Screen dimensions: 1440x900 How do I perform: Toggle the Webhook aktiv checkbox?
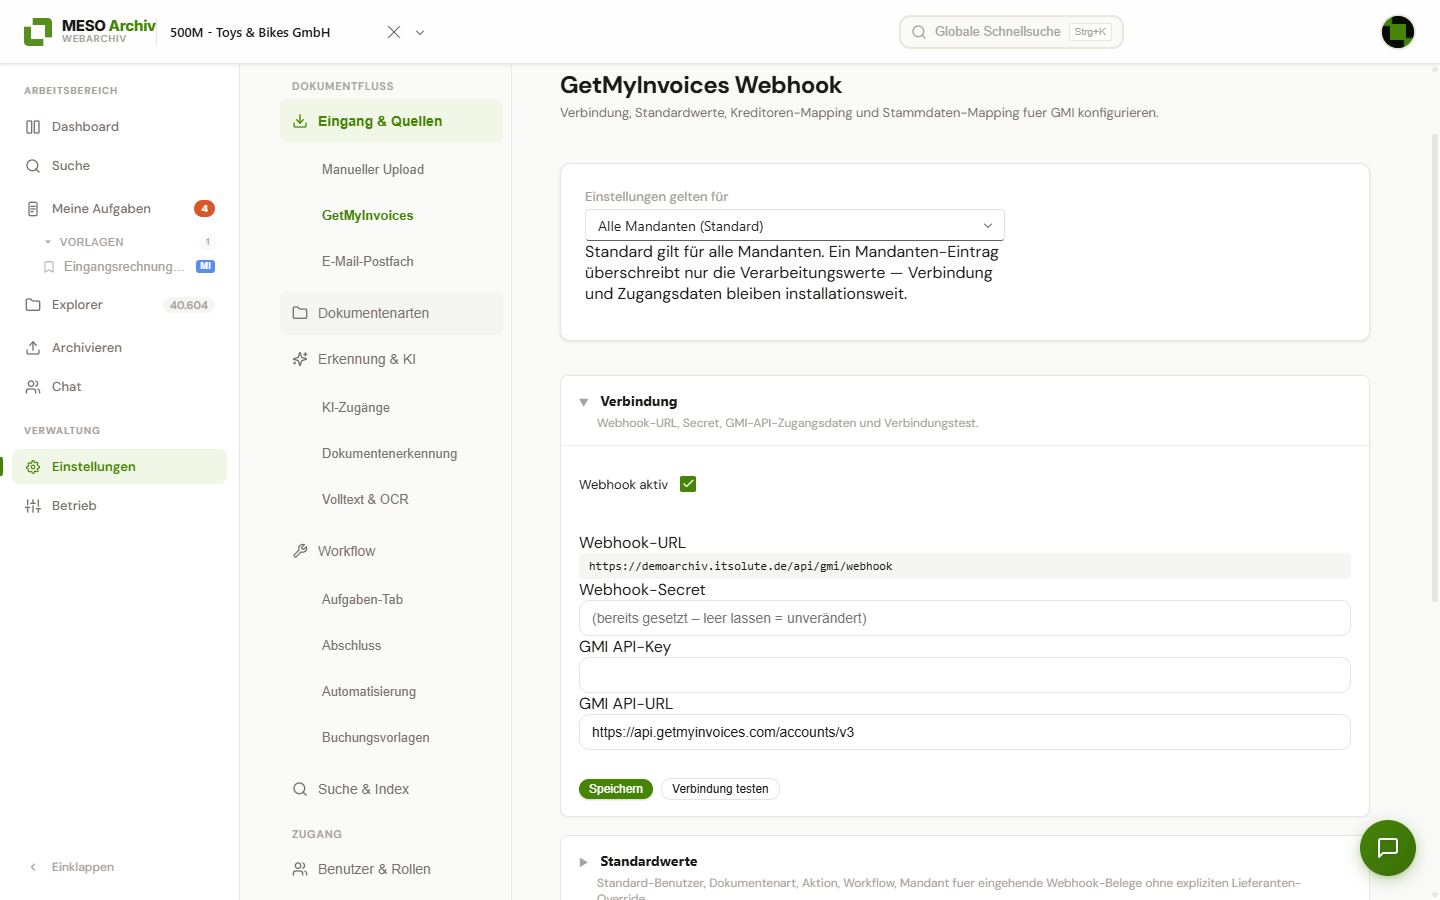[688, 484]
